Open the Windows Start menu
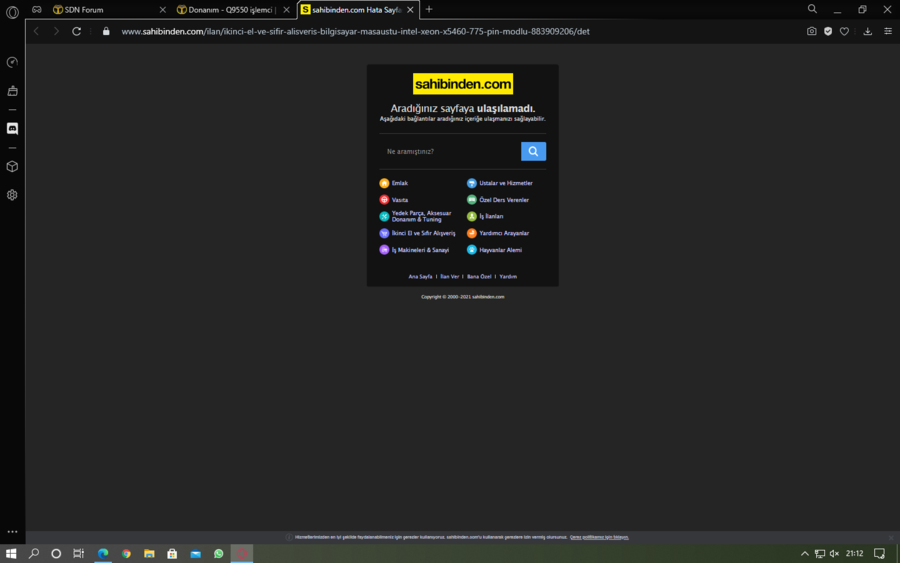 point(11,554)
